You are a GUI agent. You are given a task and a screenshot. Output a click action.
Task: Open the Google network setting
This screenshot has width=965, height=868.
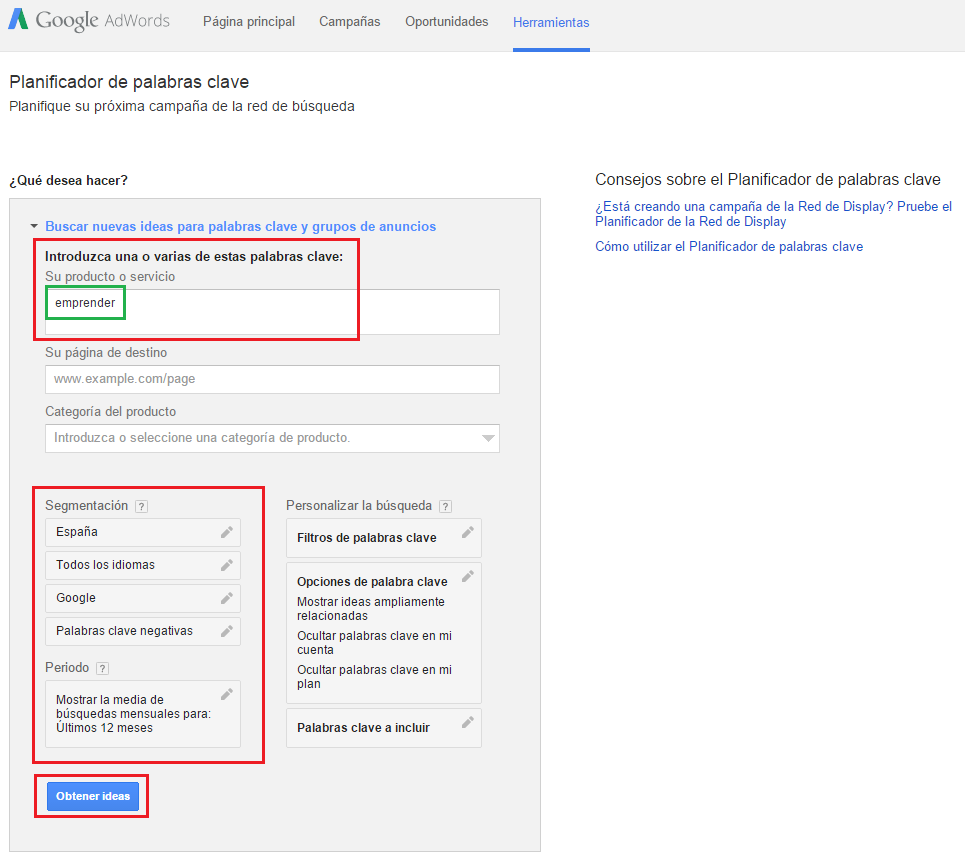[143, 598]
